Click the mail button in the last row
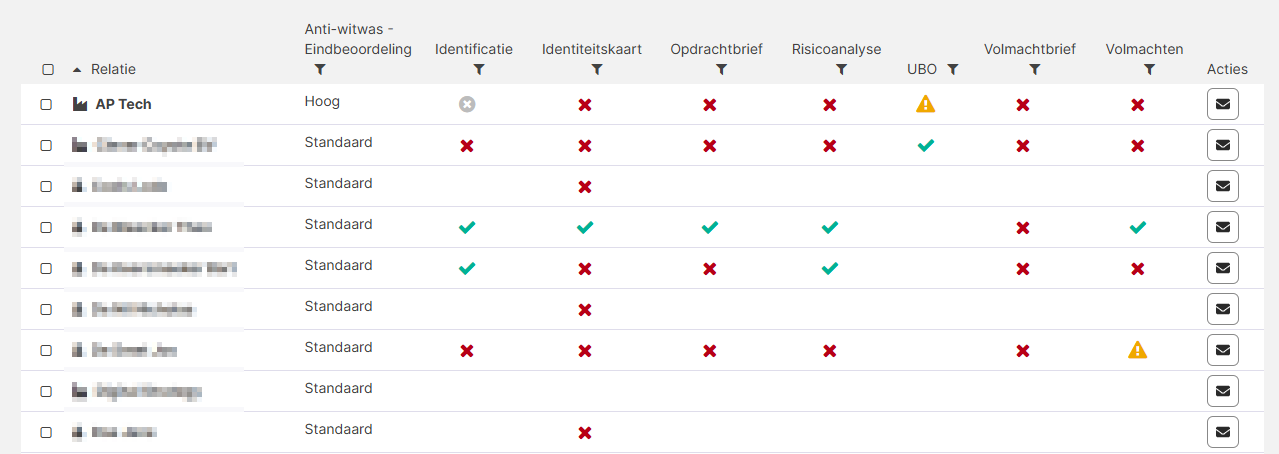Screen dimensions: 1279x454 (1222, 432)
